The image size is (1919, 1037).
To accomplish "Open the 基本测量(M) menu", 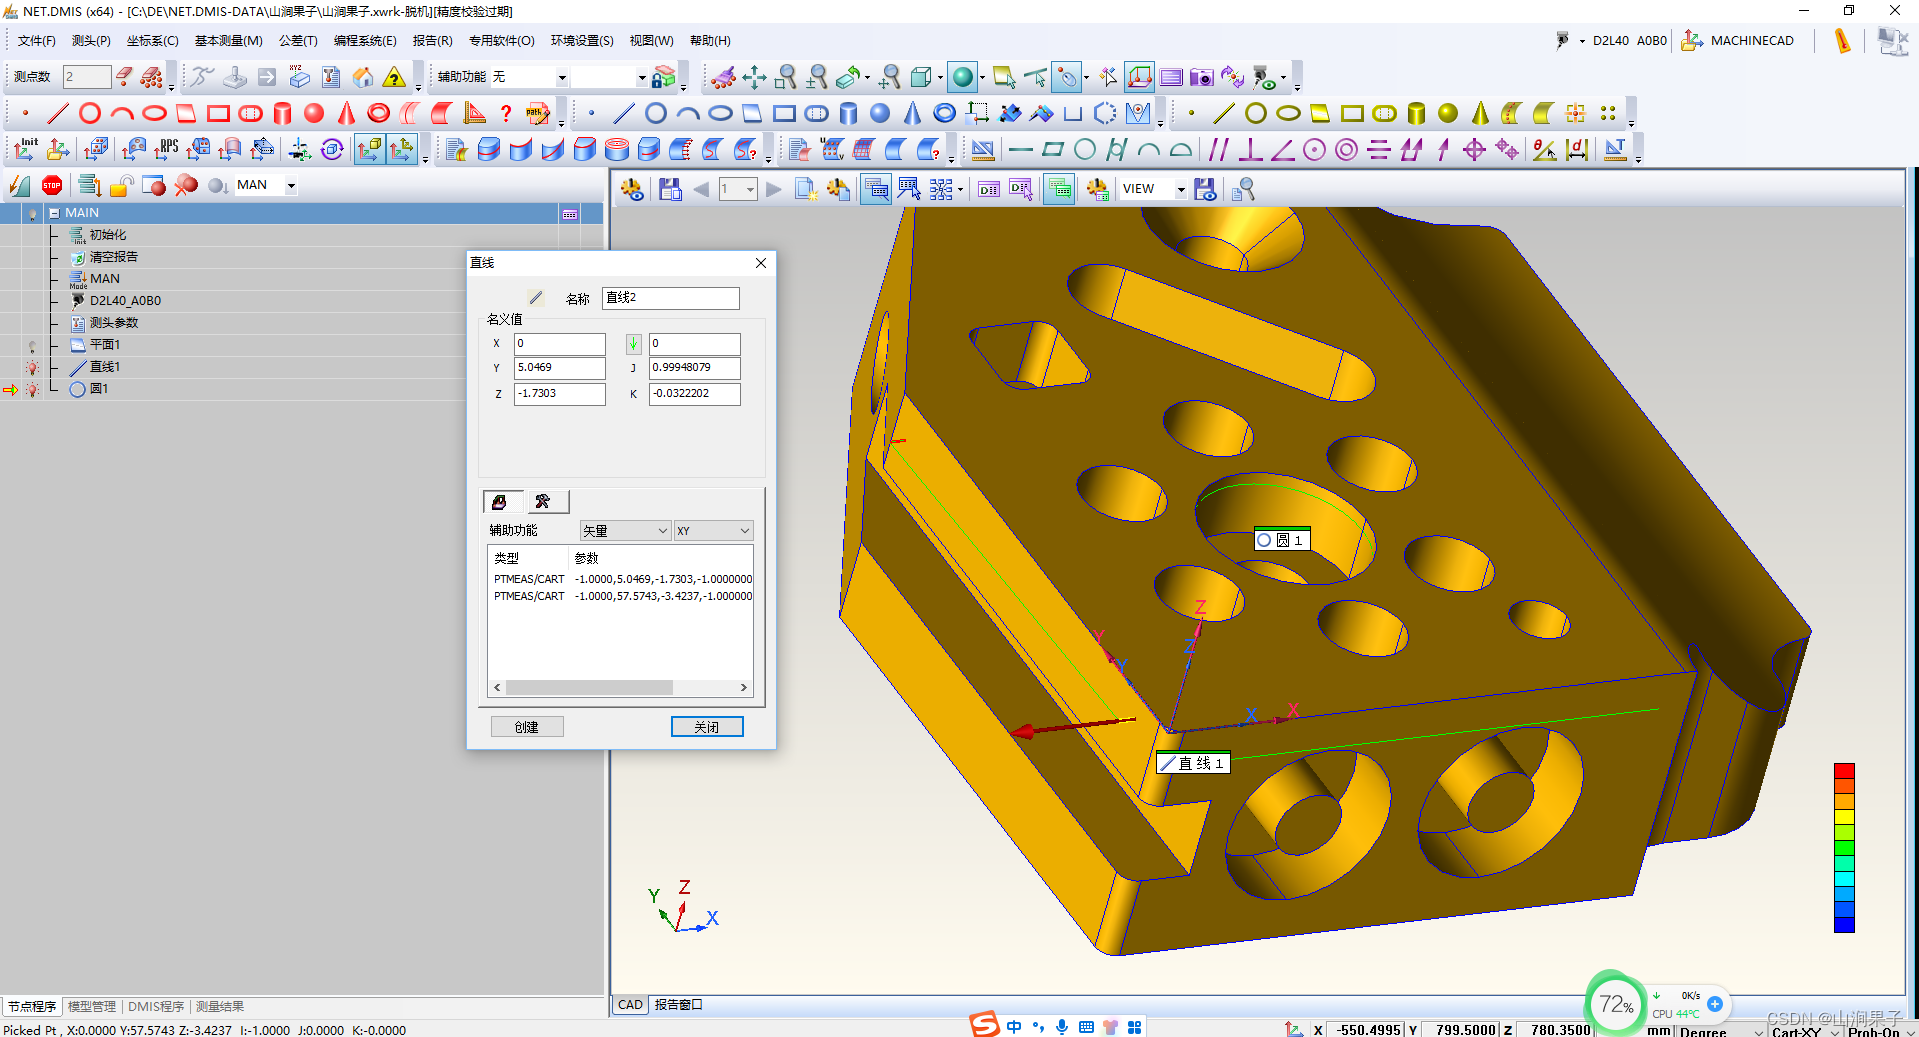I will click(x=229, y=41).
